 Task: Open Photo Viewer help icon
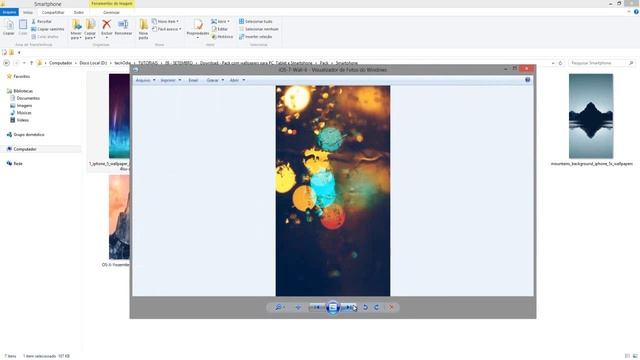point(527,80)
